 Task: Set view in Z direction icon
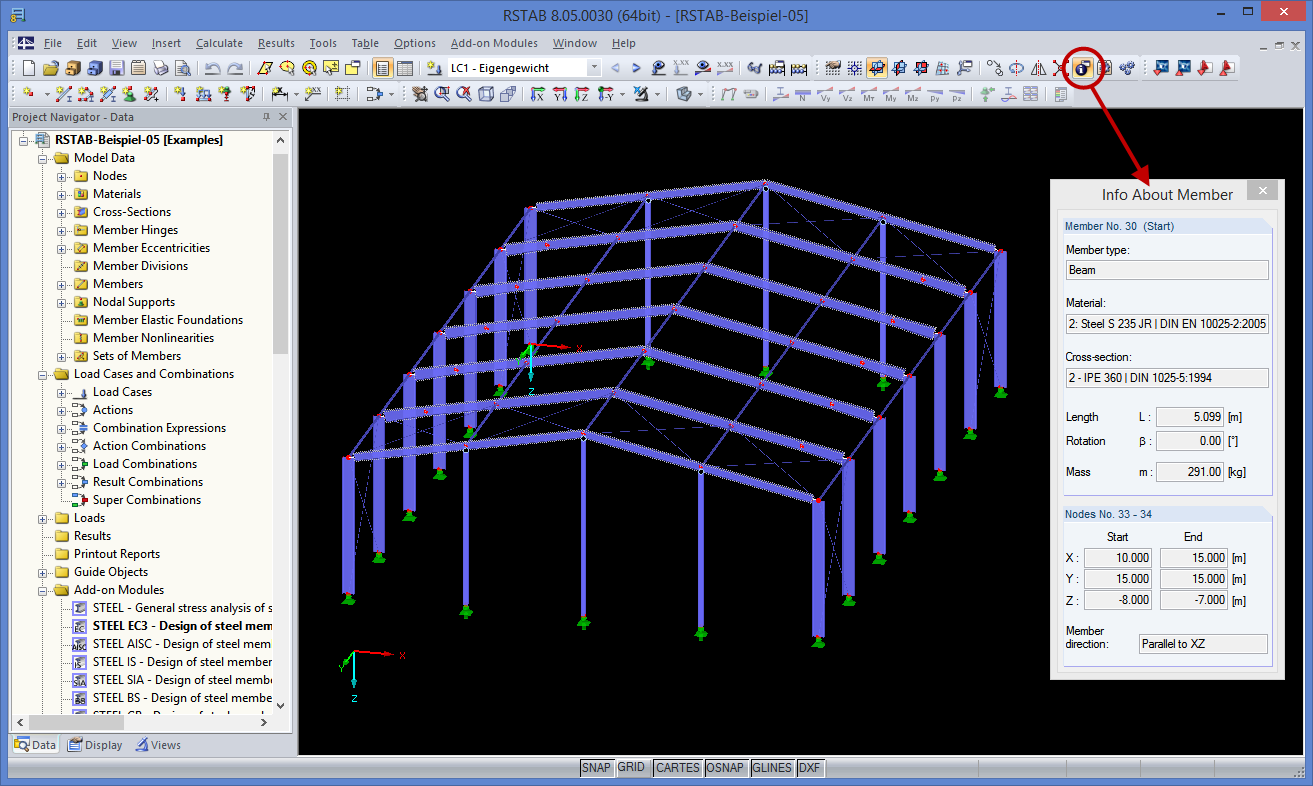click(x=582, y=94)
